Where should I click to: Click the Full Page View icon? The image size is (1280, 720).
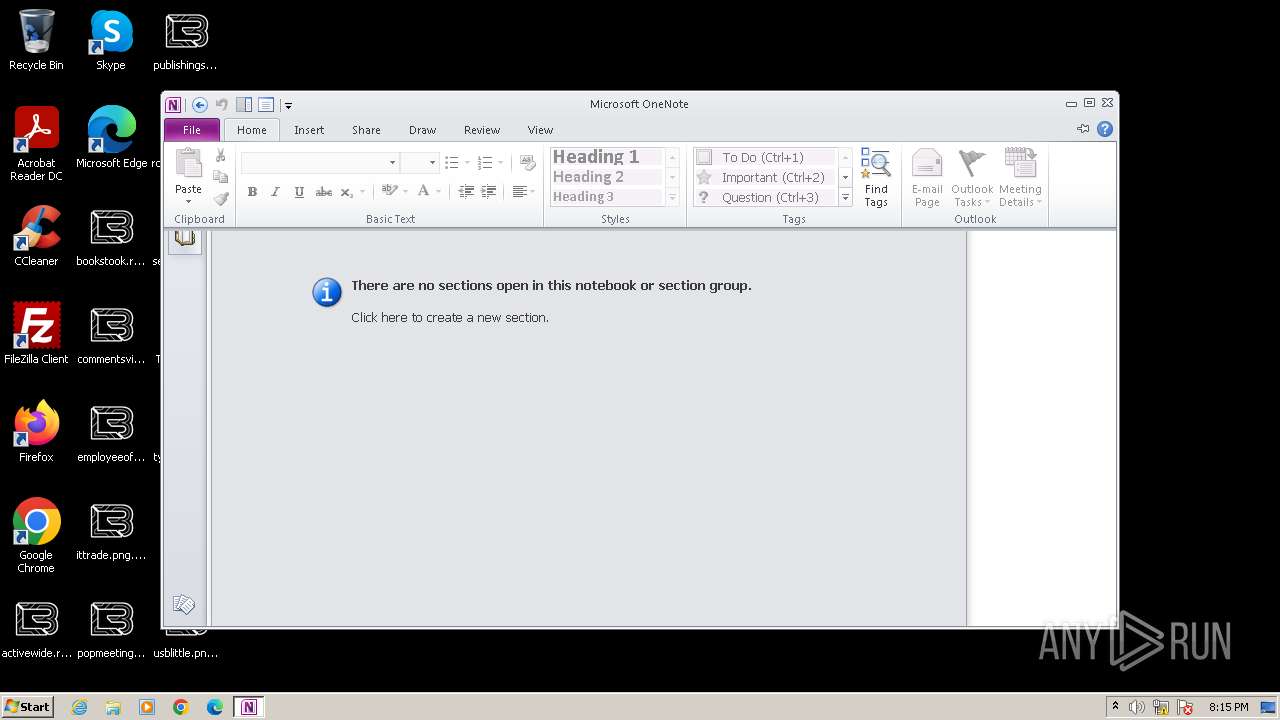point(266,105)
